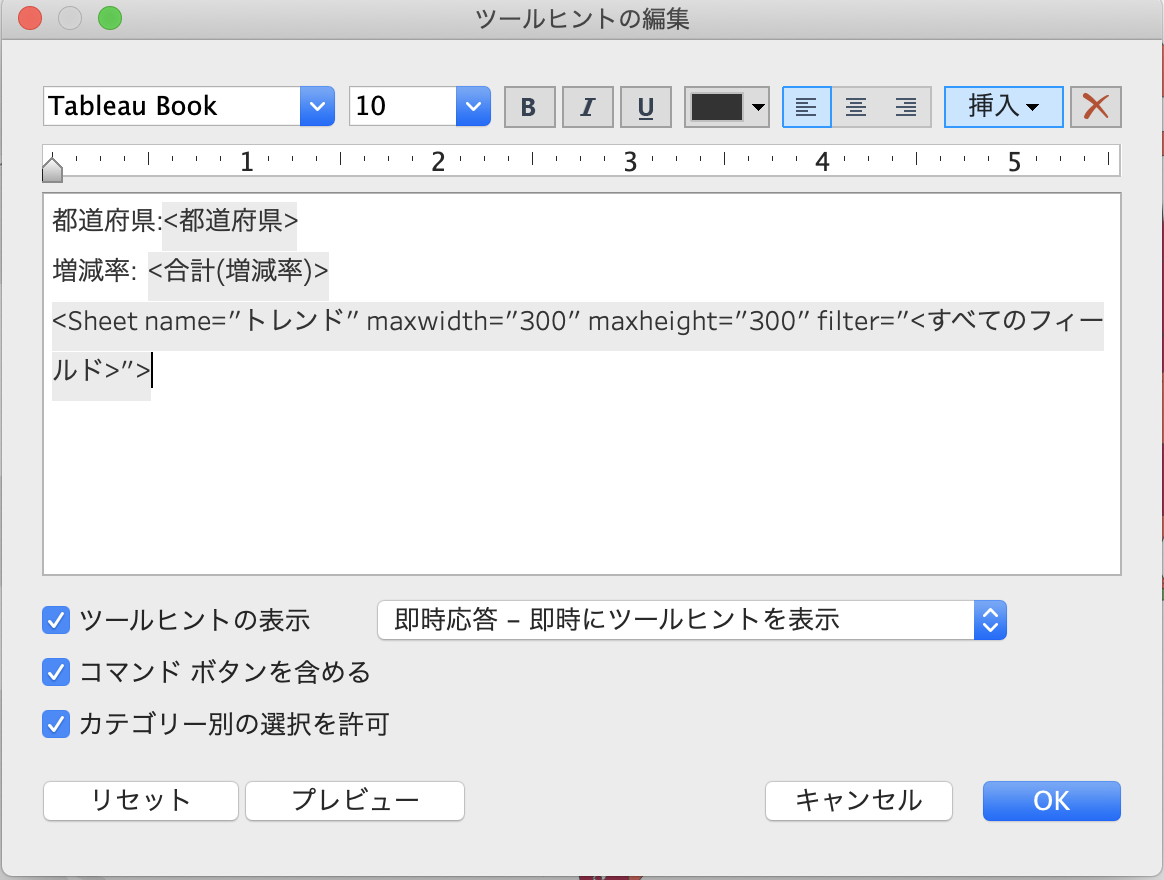Apply underline formatting

tap(645, 106)
